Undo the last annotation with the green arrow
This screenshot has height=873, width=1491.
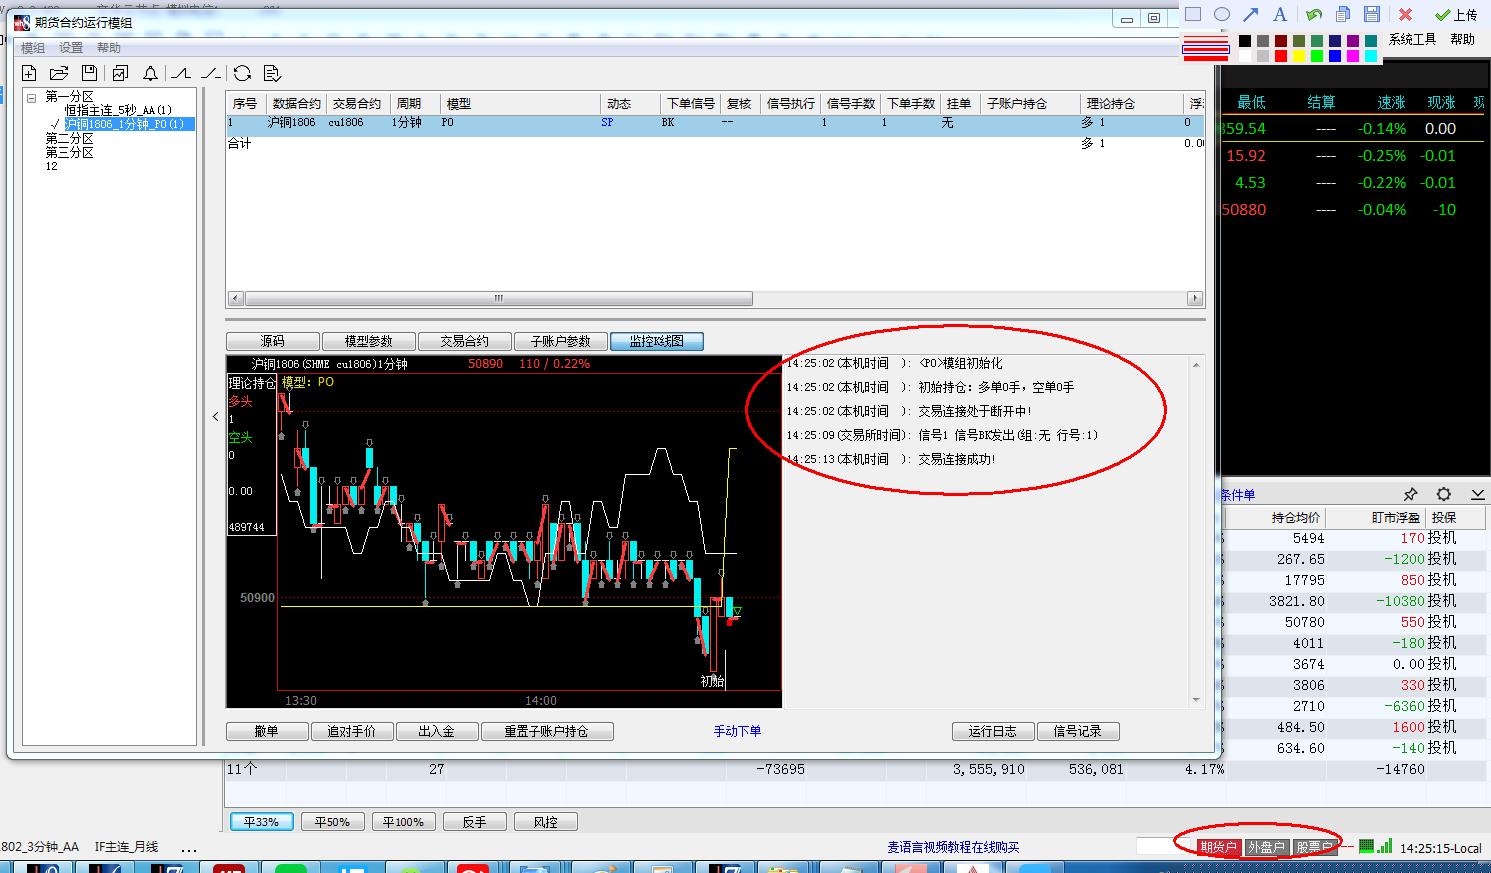point(1313,14)
